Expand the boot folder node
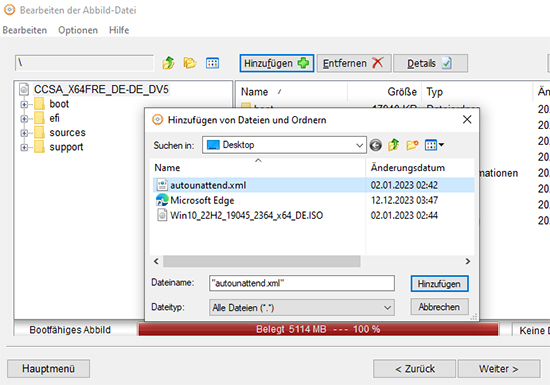This screenshot has width=550, height=385. coord(24,104)
